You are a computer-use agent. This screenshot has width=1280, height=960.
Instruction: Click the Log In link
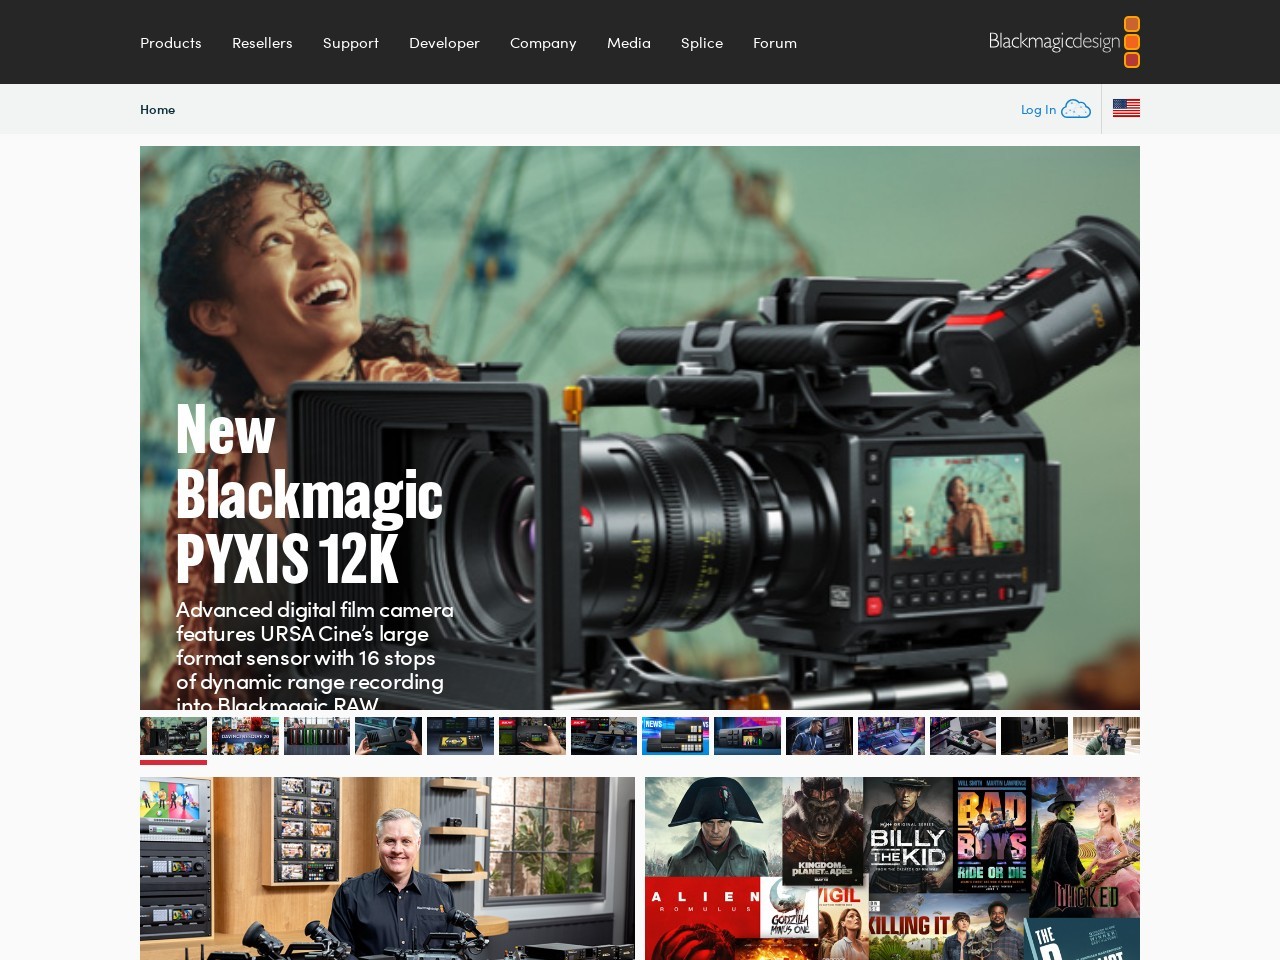[x=1038, y=109]
